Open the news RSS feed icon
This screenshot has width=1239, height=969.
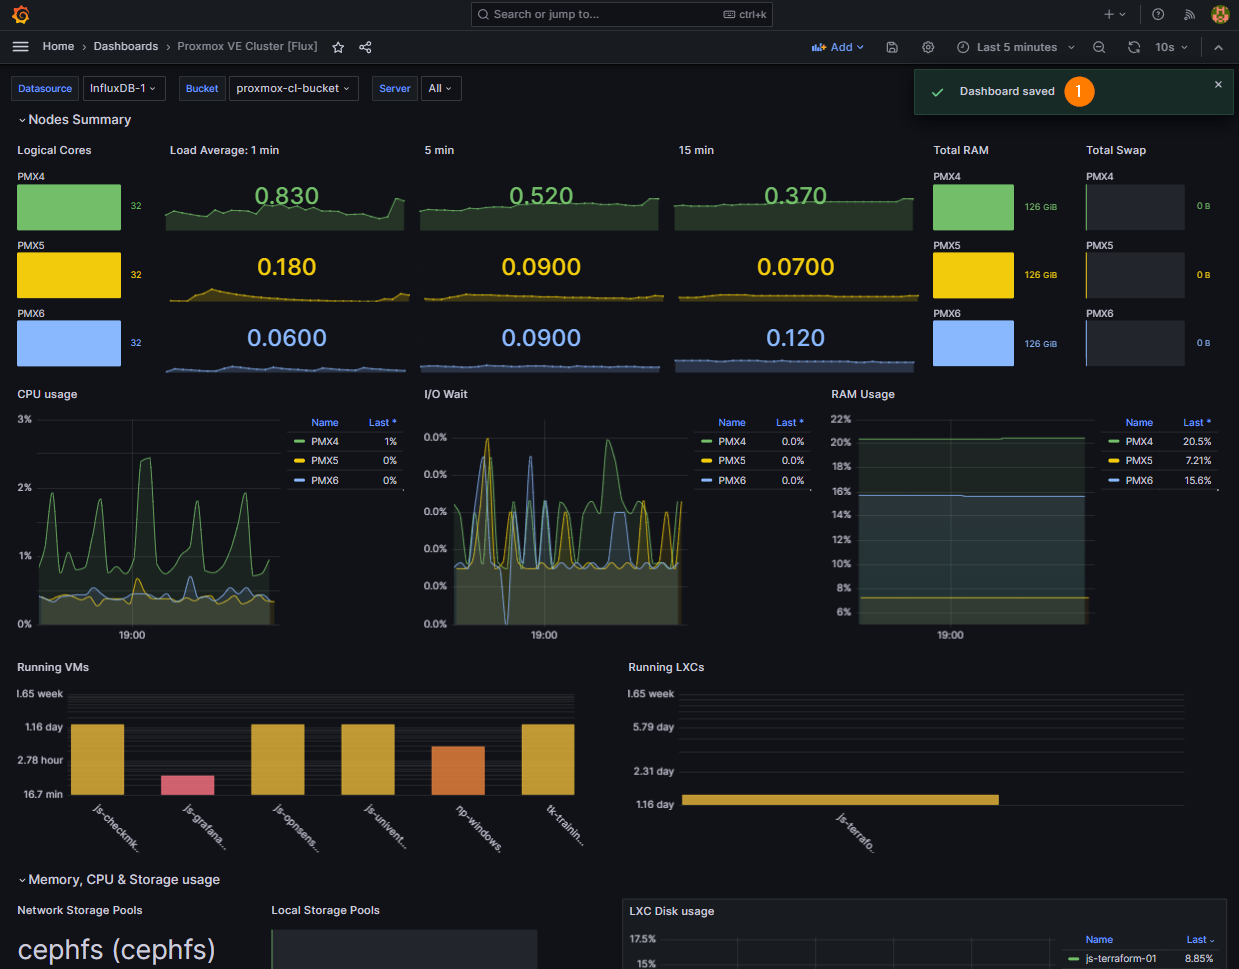1189,14
